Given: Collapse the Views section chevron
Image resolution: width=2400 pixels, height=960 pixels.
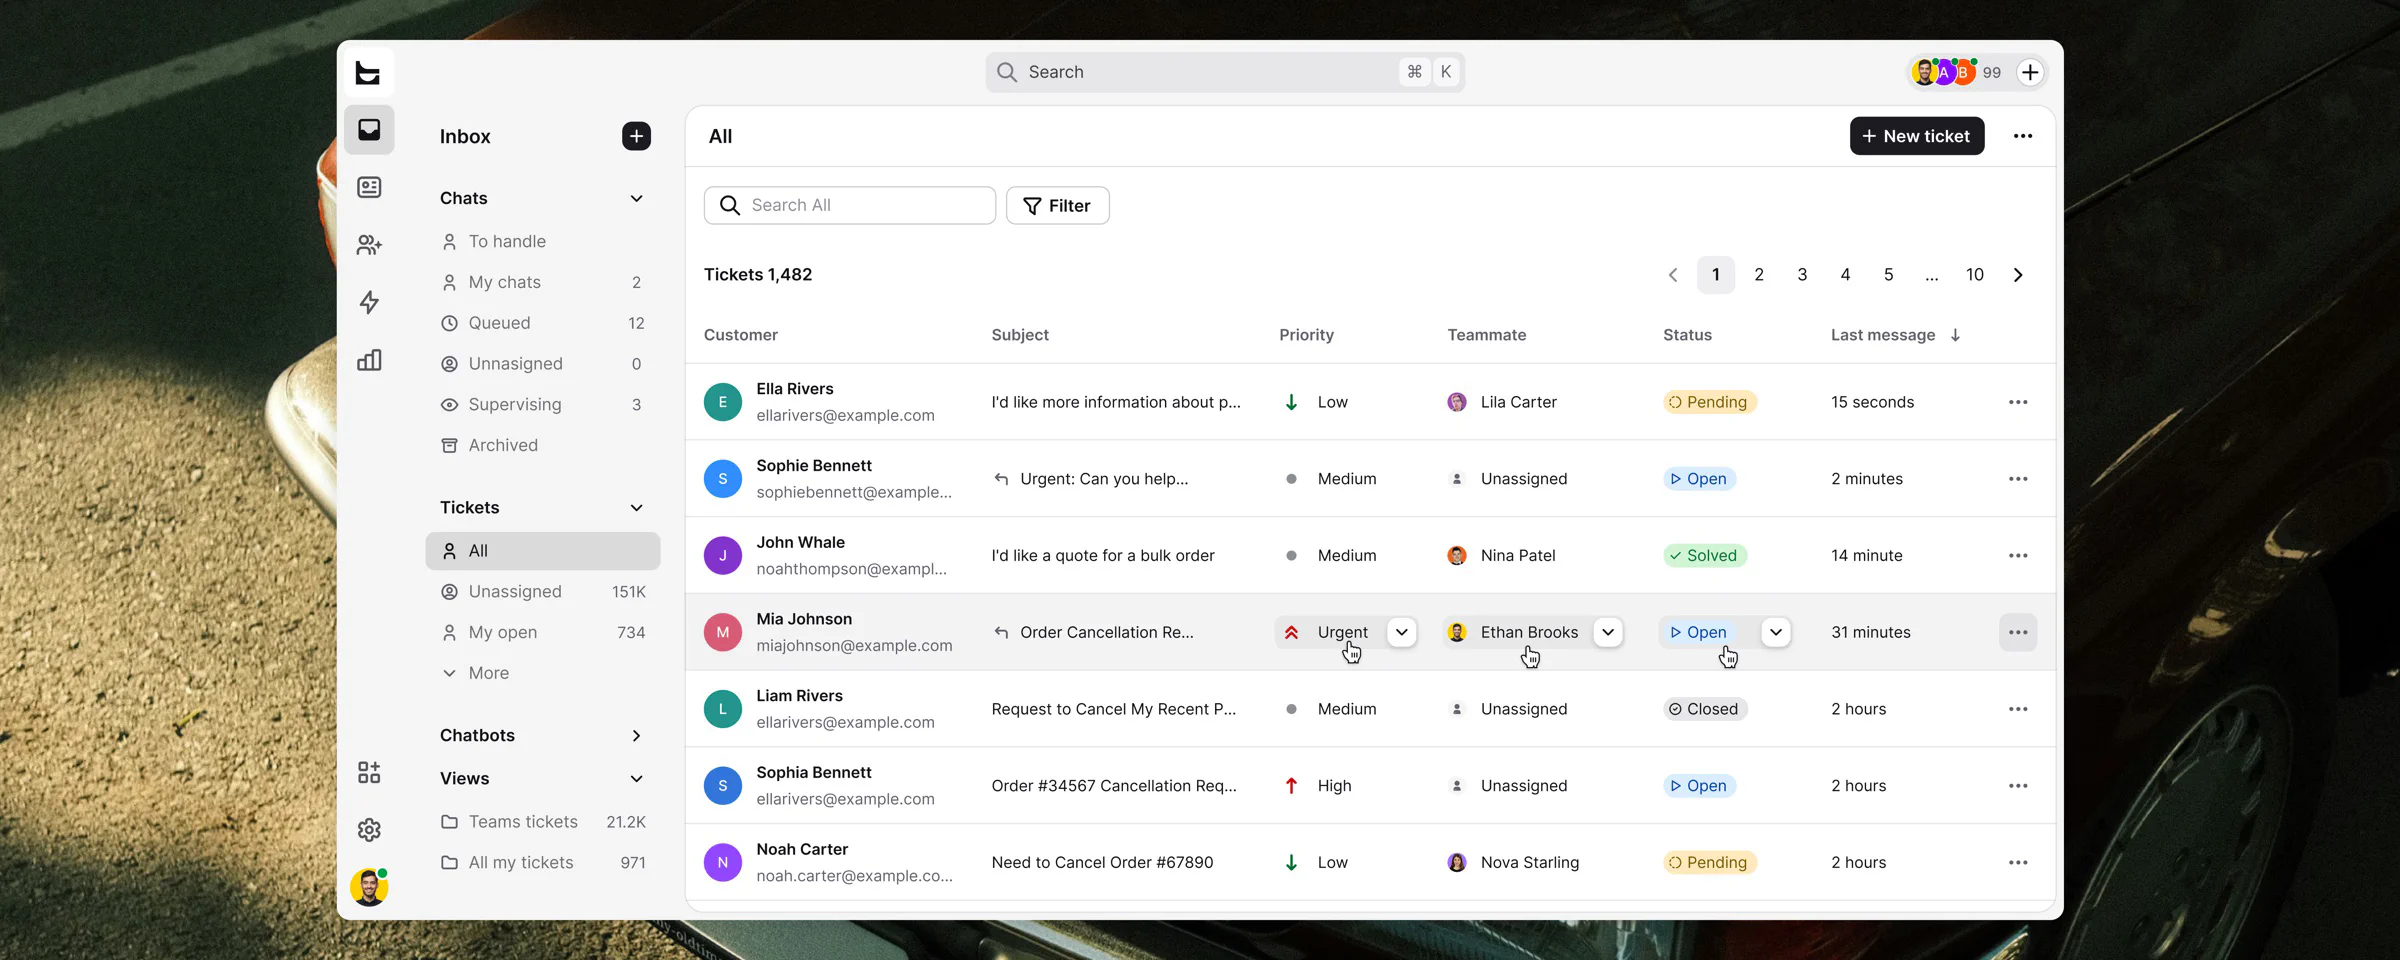Looking at the screenshot, I should point(636,779).
